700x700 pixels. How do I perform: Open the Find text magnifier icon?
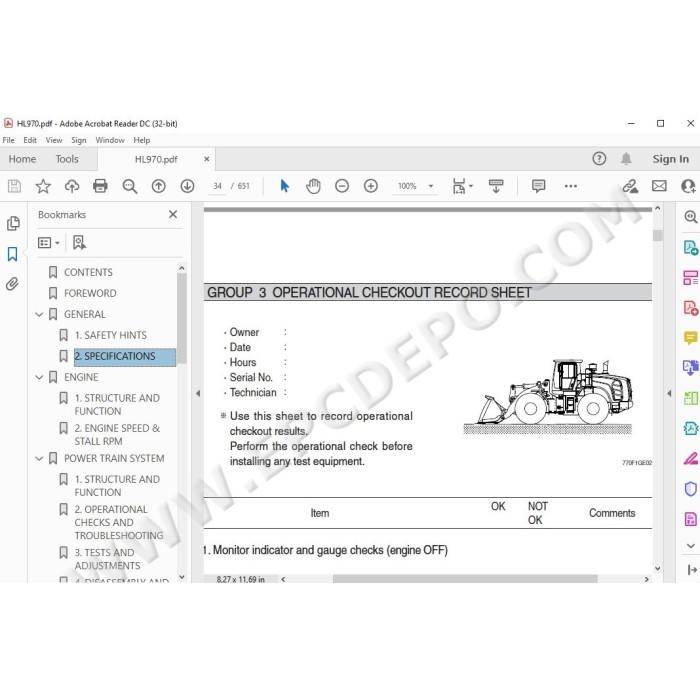click(129, 186)
